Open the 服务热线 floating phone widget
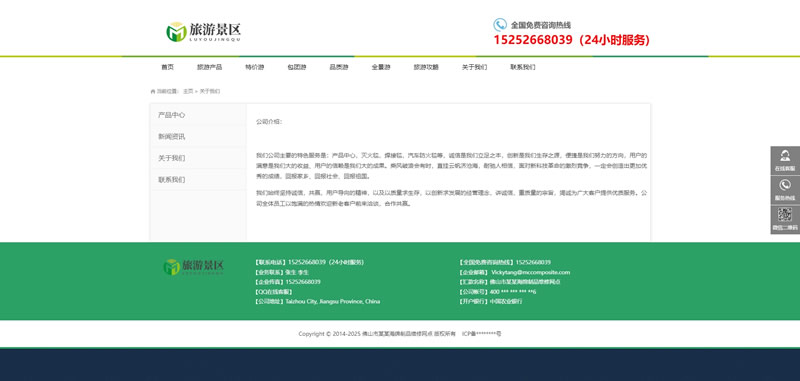Viewport: 800px width, 381px height. (785, 190)
